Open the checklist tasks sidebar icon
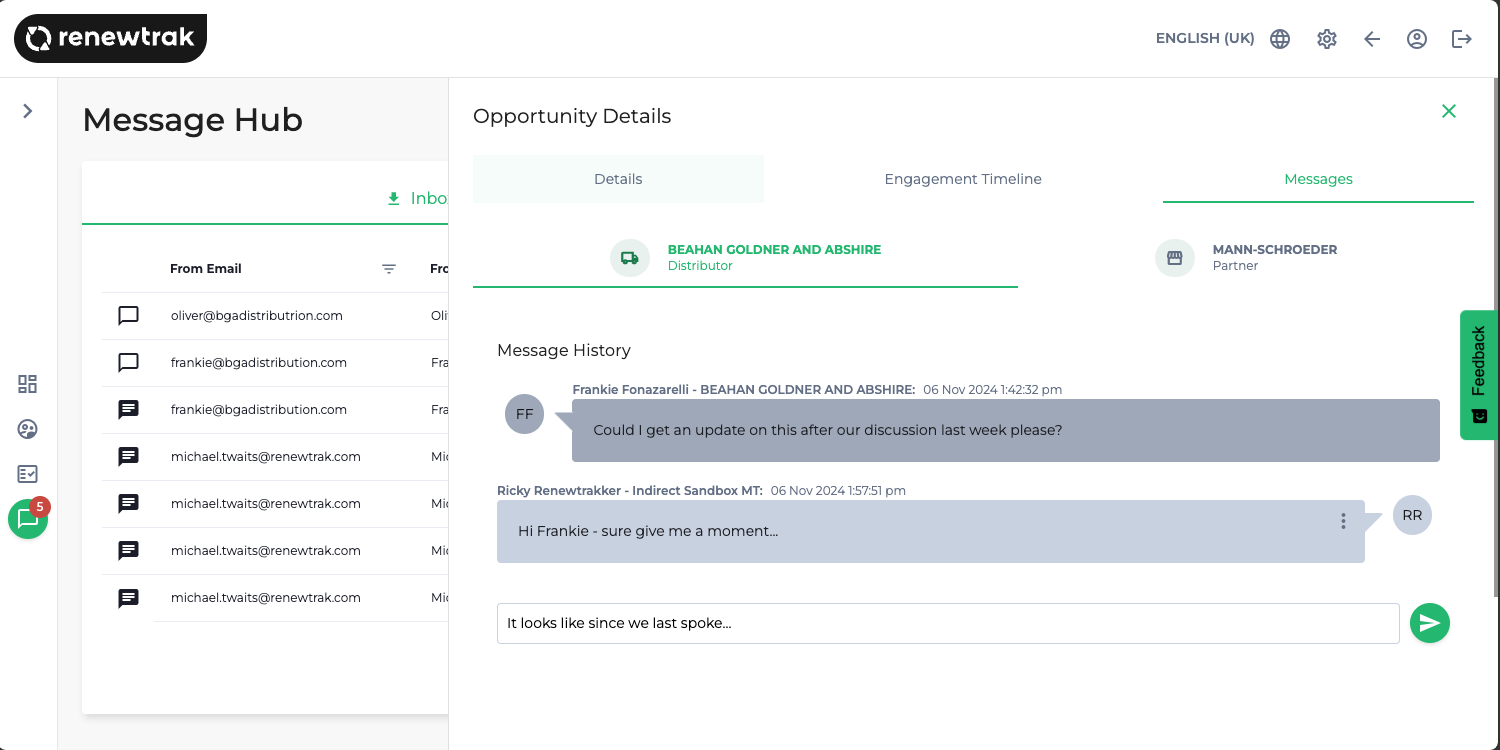The height and width of the screenshot is (750, 1500). pyautogui.click(x=28, y=474)
